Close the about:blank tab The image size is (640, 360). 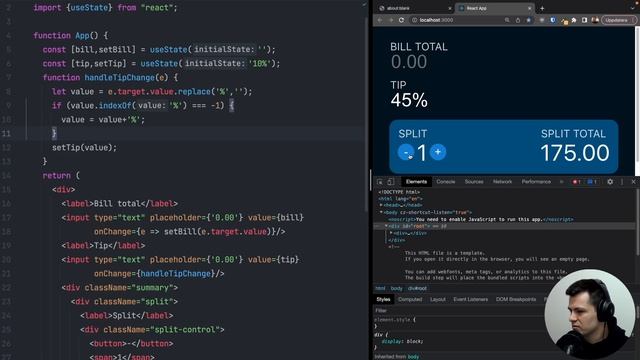pyautogui.click(x=450, y=8)
